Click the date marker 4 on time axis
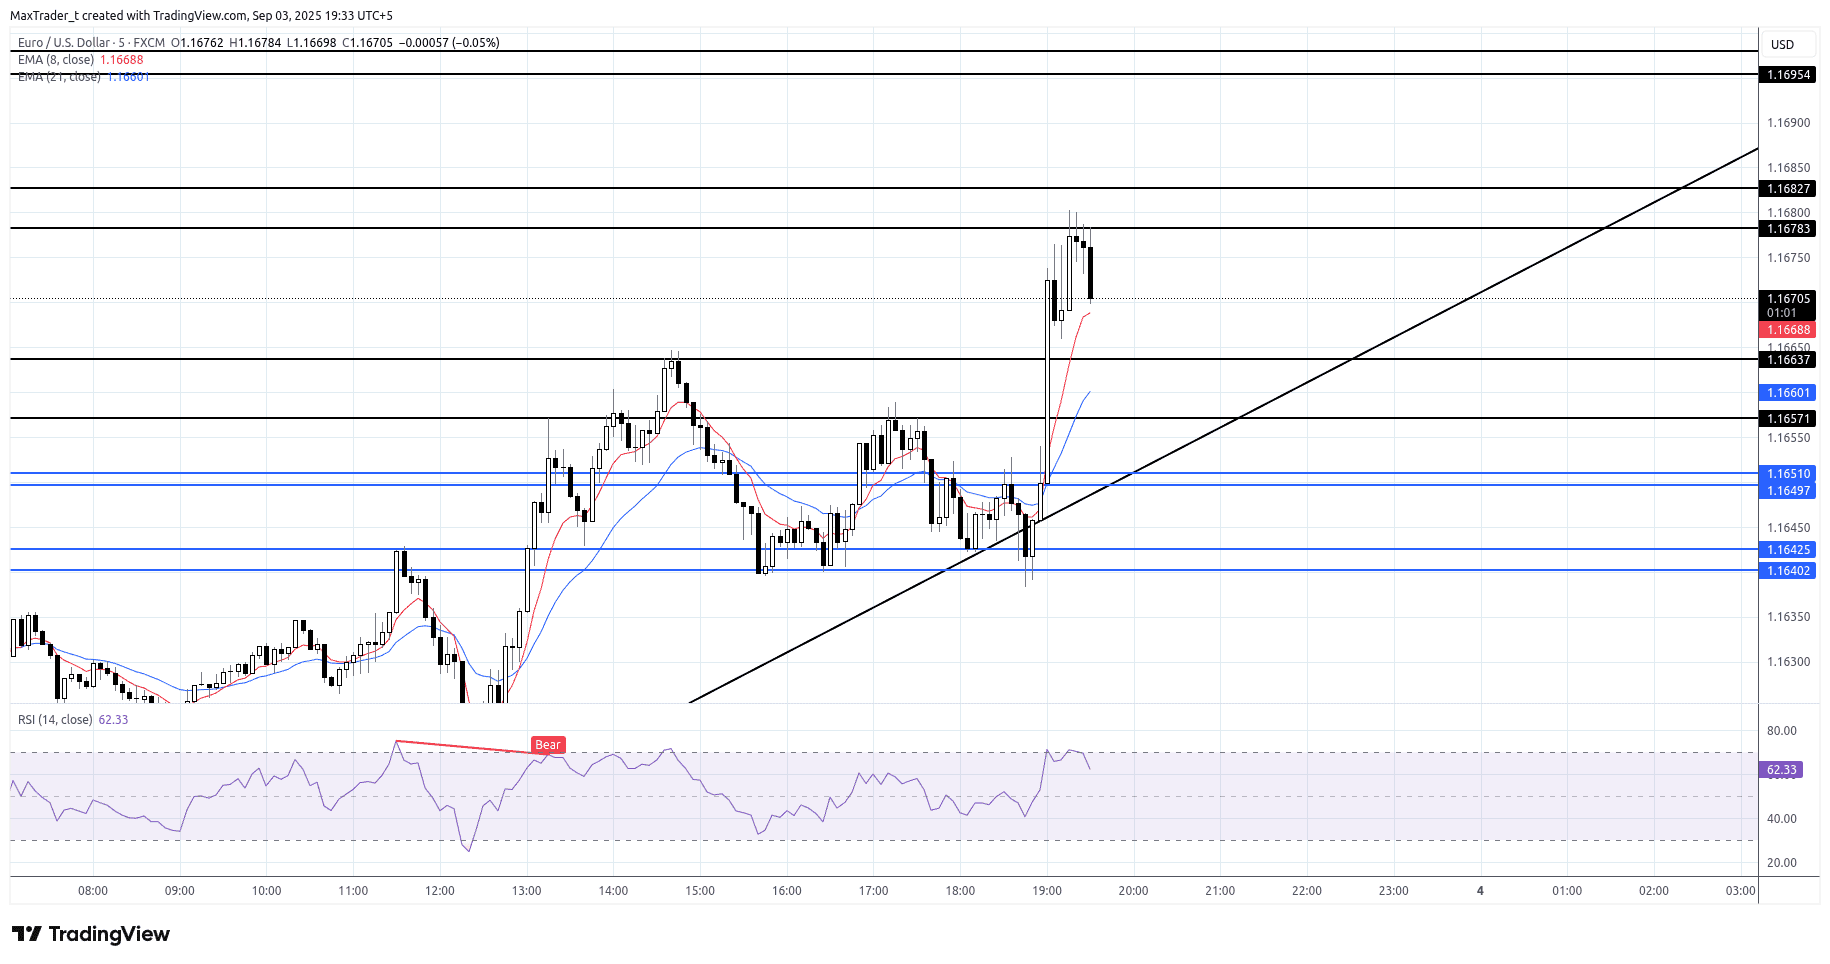The width and height of the screenshot is (1830, 964). [x=1480, y=891]
